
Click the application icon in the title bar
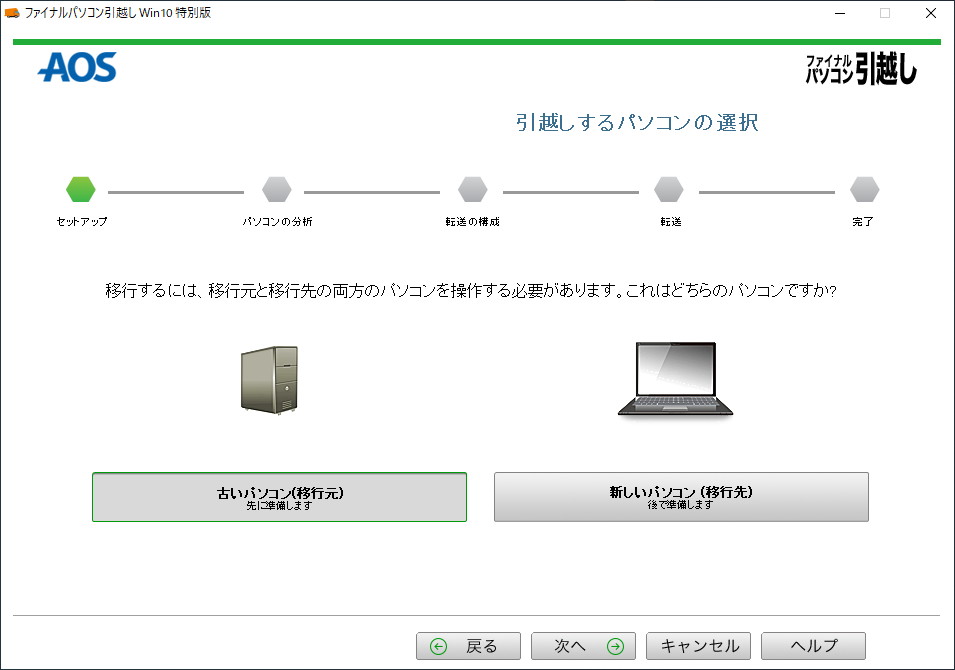pyautogui.click(x=14, y=13)
